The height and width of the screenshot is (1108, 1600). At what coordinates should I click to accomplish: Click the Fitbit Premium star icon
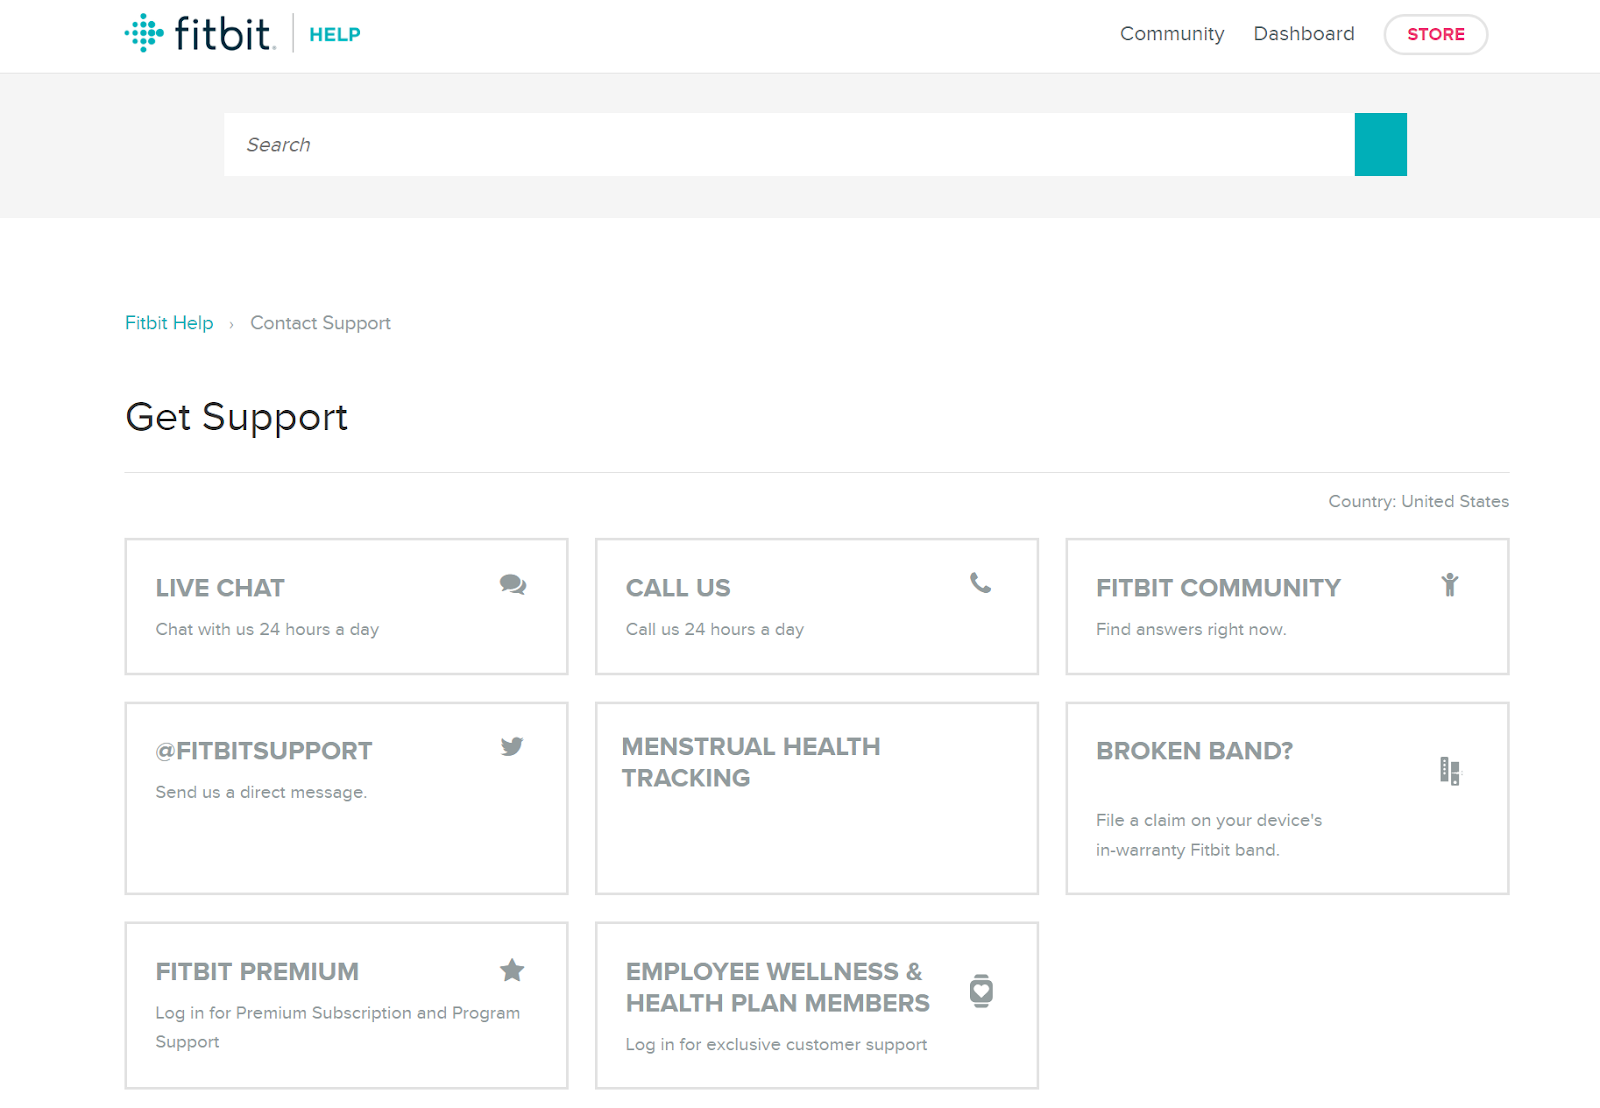pos(512,970)
